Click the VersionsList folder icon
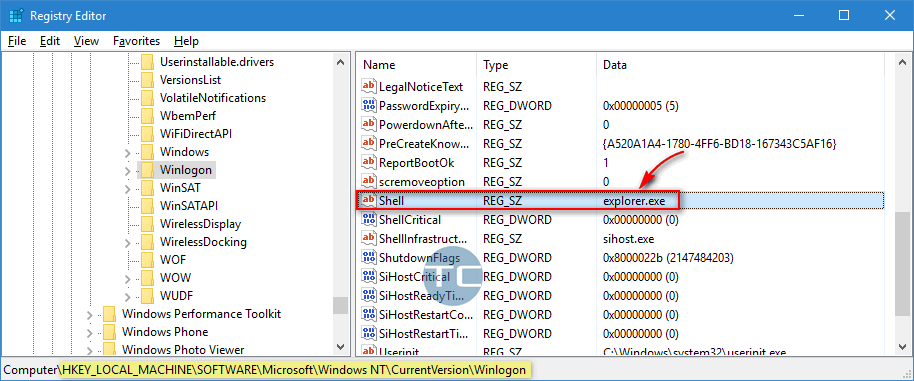914x381 pixels. point(148,80)
